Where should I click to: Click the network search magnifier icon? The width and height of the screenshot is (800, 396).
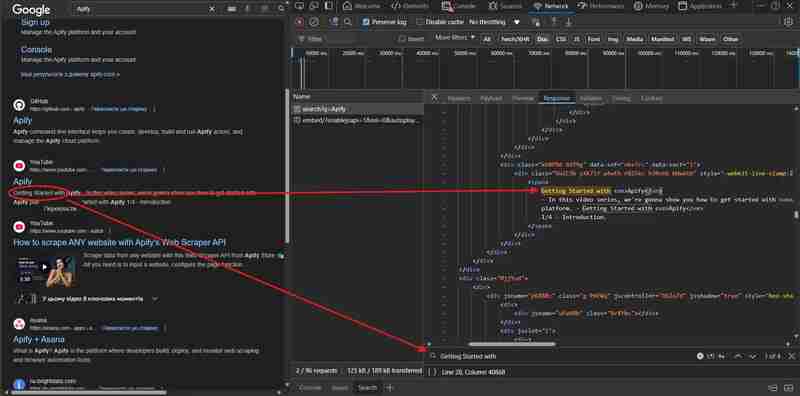coord(348,22)
